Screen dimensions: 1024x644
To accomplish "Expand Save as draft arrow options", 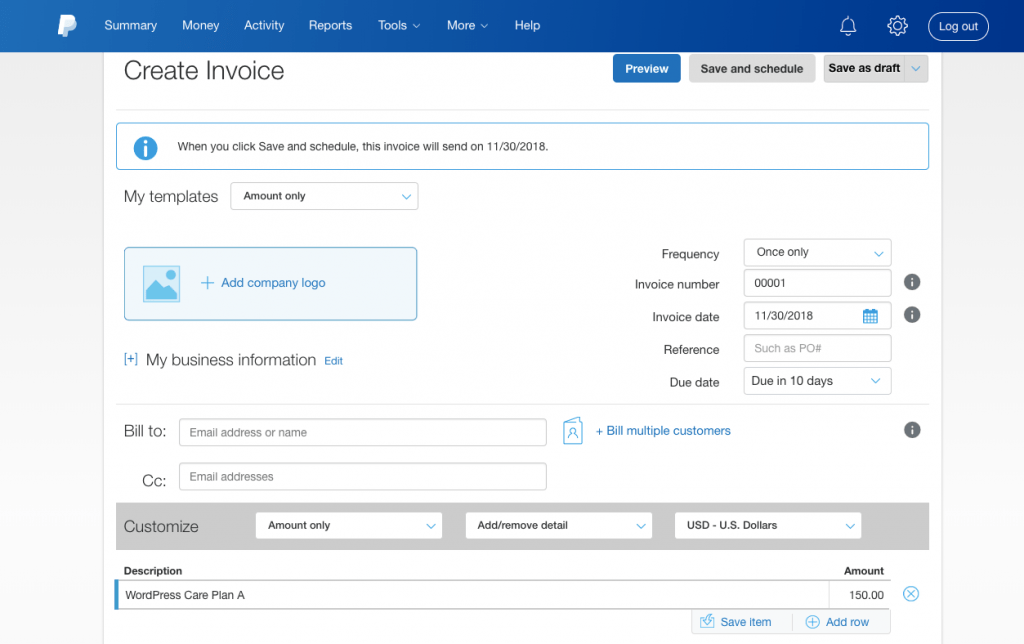I will (916, 69).
